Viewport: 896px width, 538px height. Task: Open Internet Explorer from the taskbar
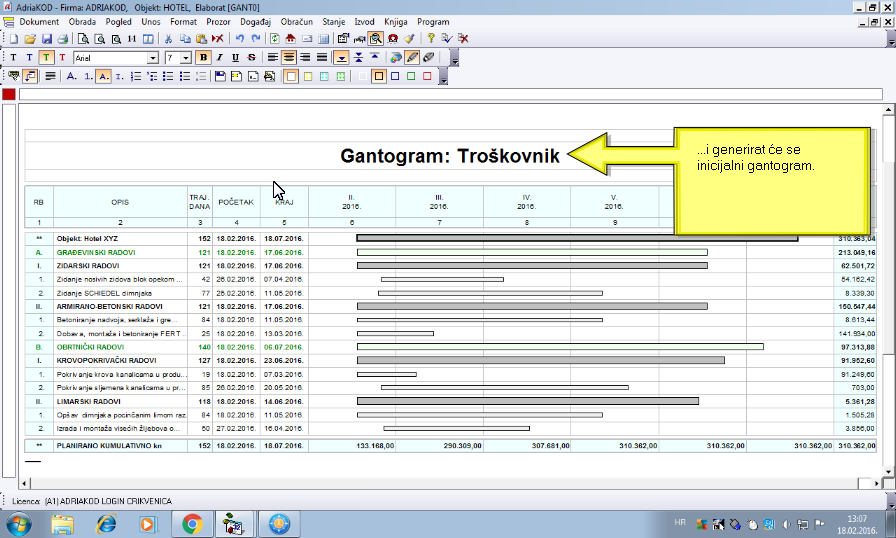106,524
